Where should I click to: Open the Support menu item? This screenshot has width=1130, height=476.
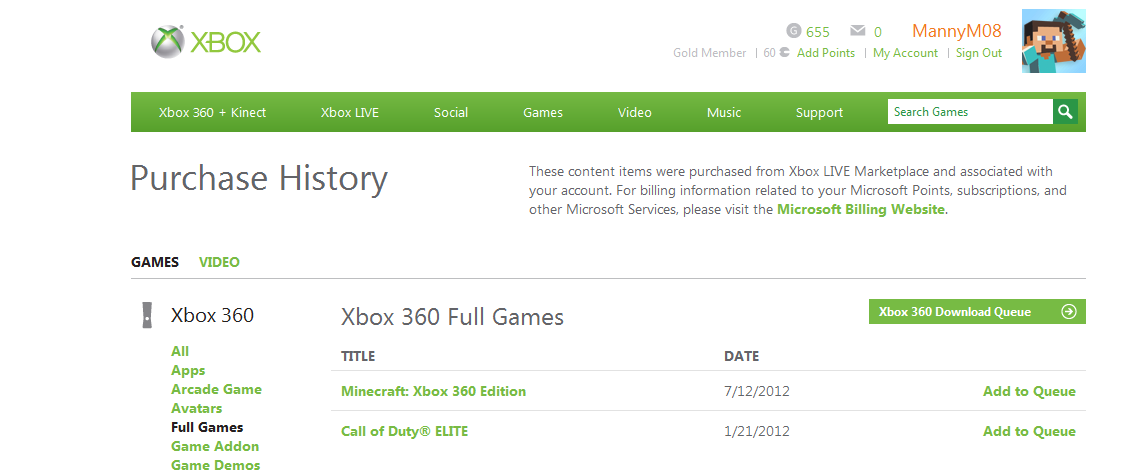[x=819, y=113]
